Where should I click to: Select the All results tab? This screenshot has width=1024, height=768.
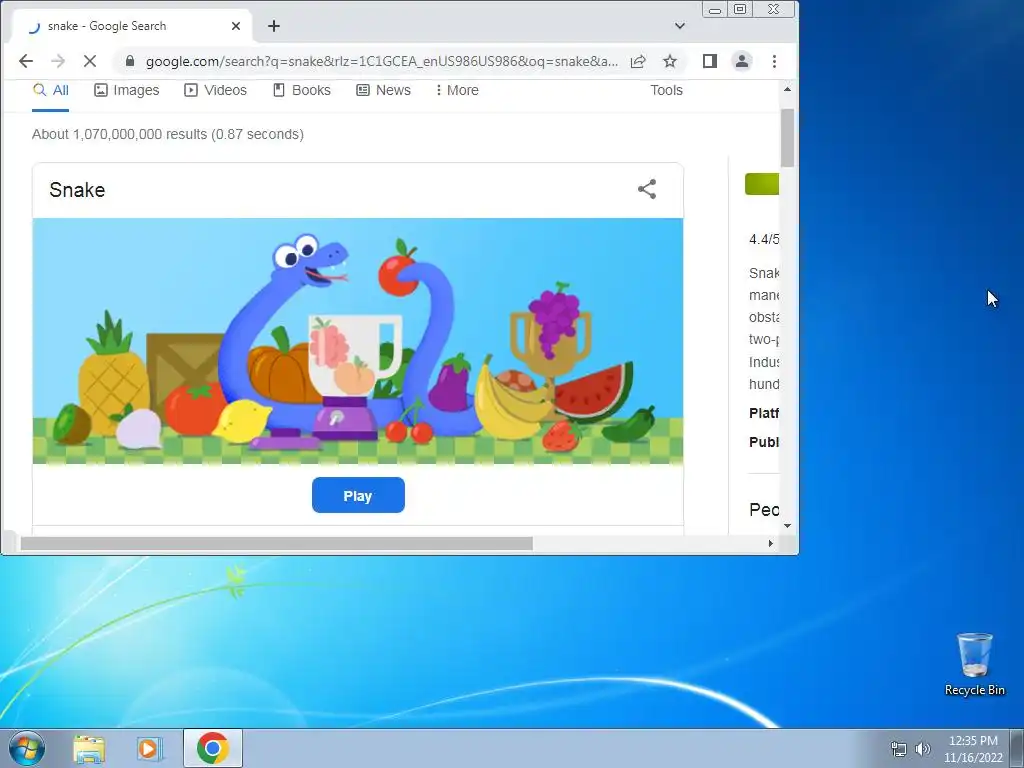coord(50,90)
